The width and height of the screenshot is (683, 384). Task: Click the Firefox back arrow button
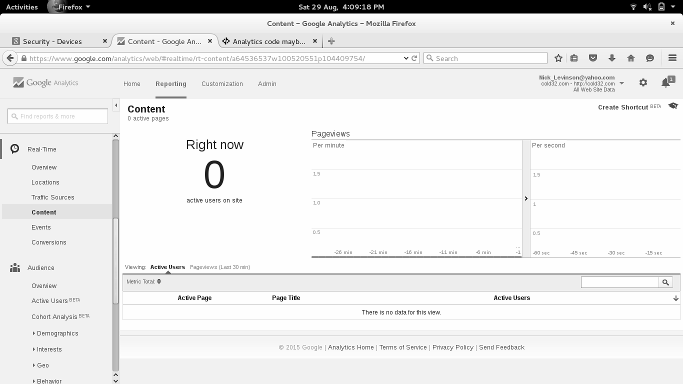point(10,58)
